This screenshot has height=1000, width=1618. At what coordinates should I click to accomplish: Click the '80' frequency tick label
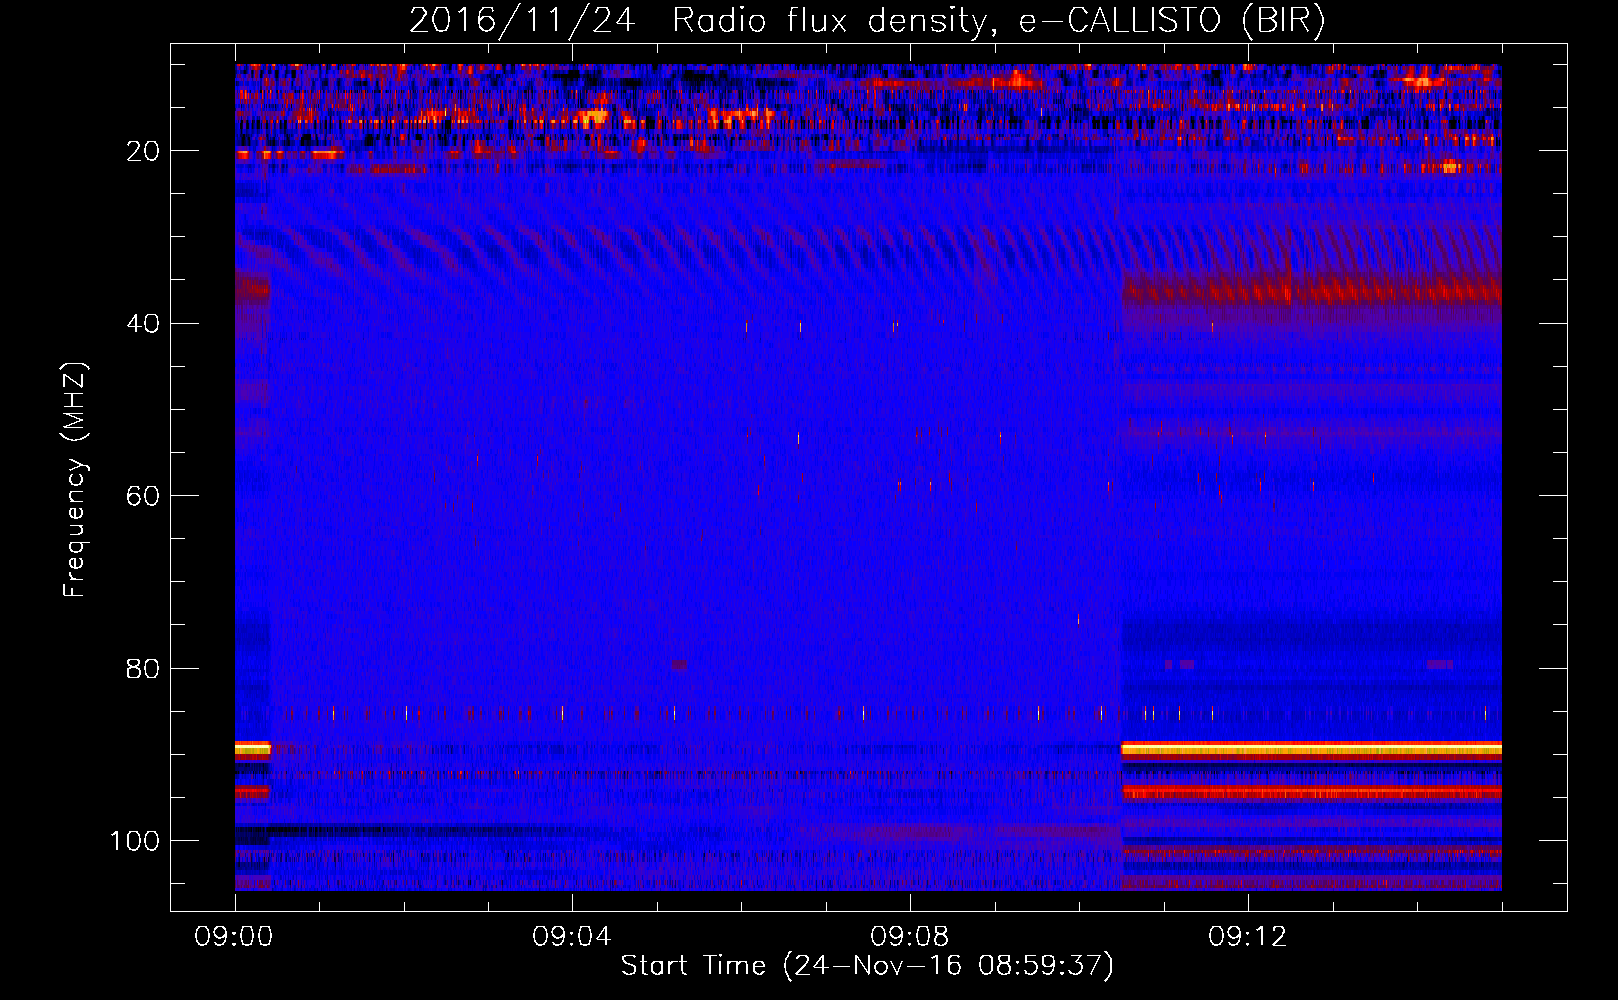tap(144, 669)
